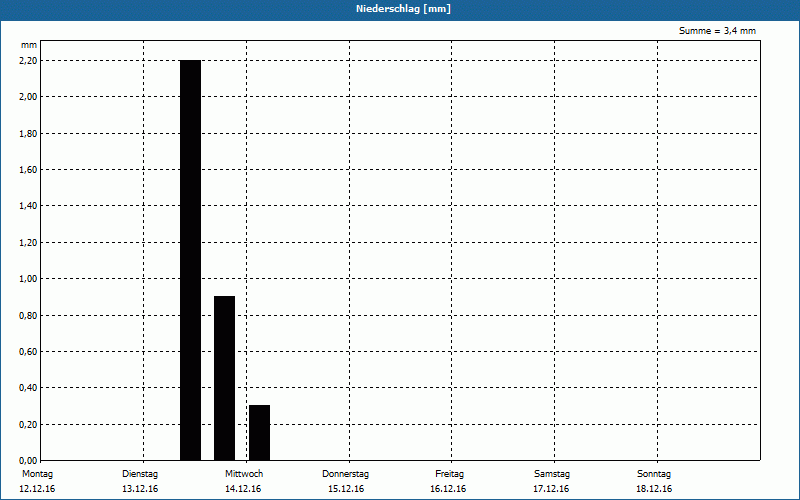Click the Freitag day label
Screen dimensions: 800x500
coord(449,474)
